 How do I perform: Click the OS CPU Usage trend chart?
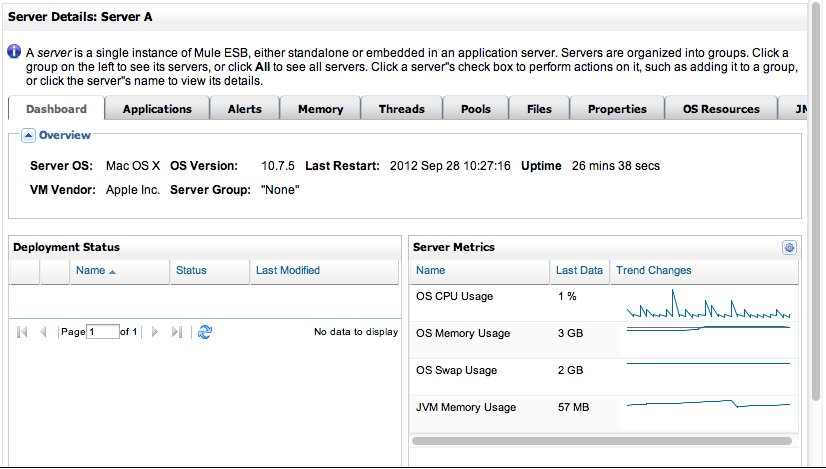[708, 304]
